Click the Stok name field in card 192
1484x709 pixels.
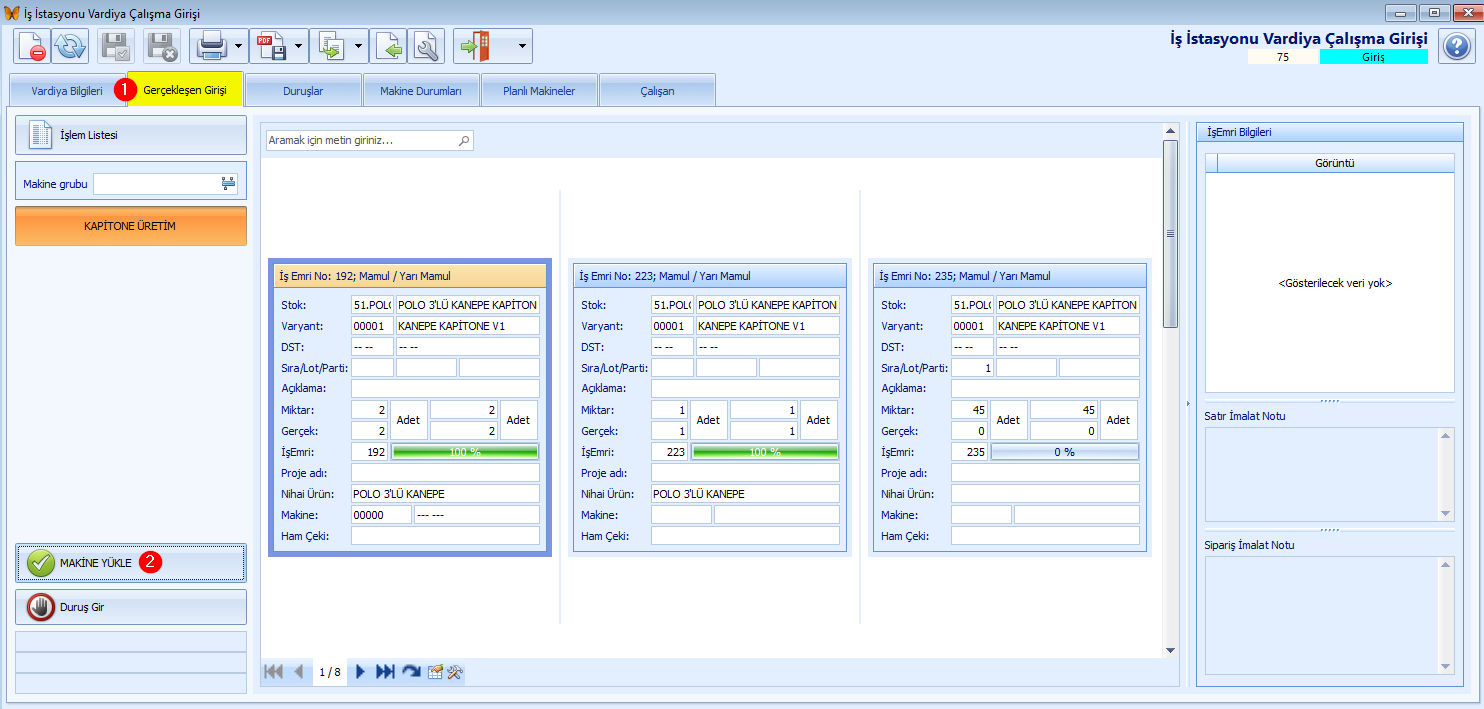click(x=468, y=305)
